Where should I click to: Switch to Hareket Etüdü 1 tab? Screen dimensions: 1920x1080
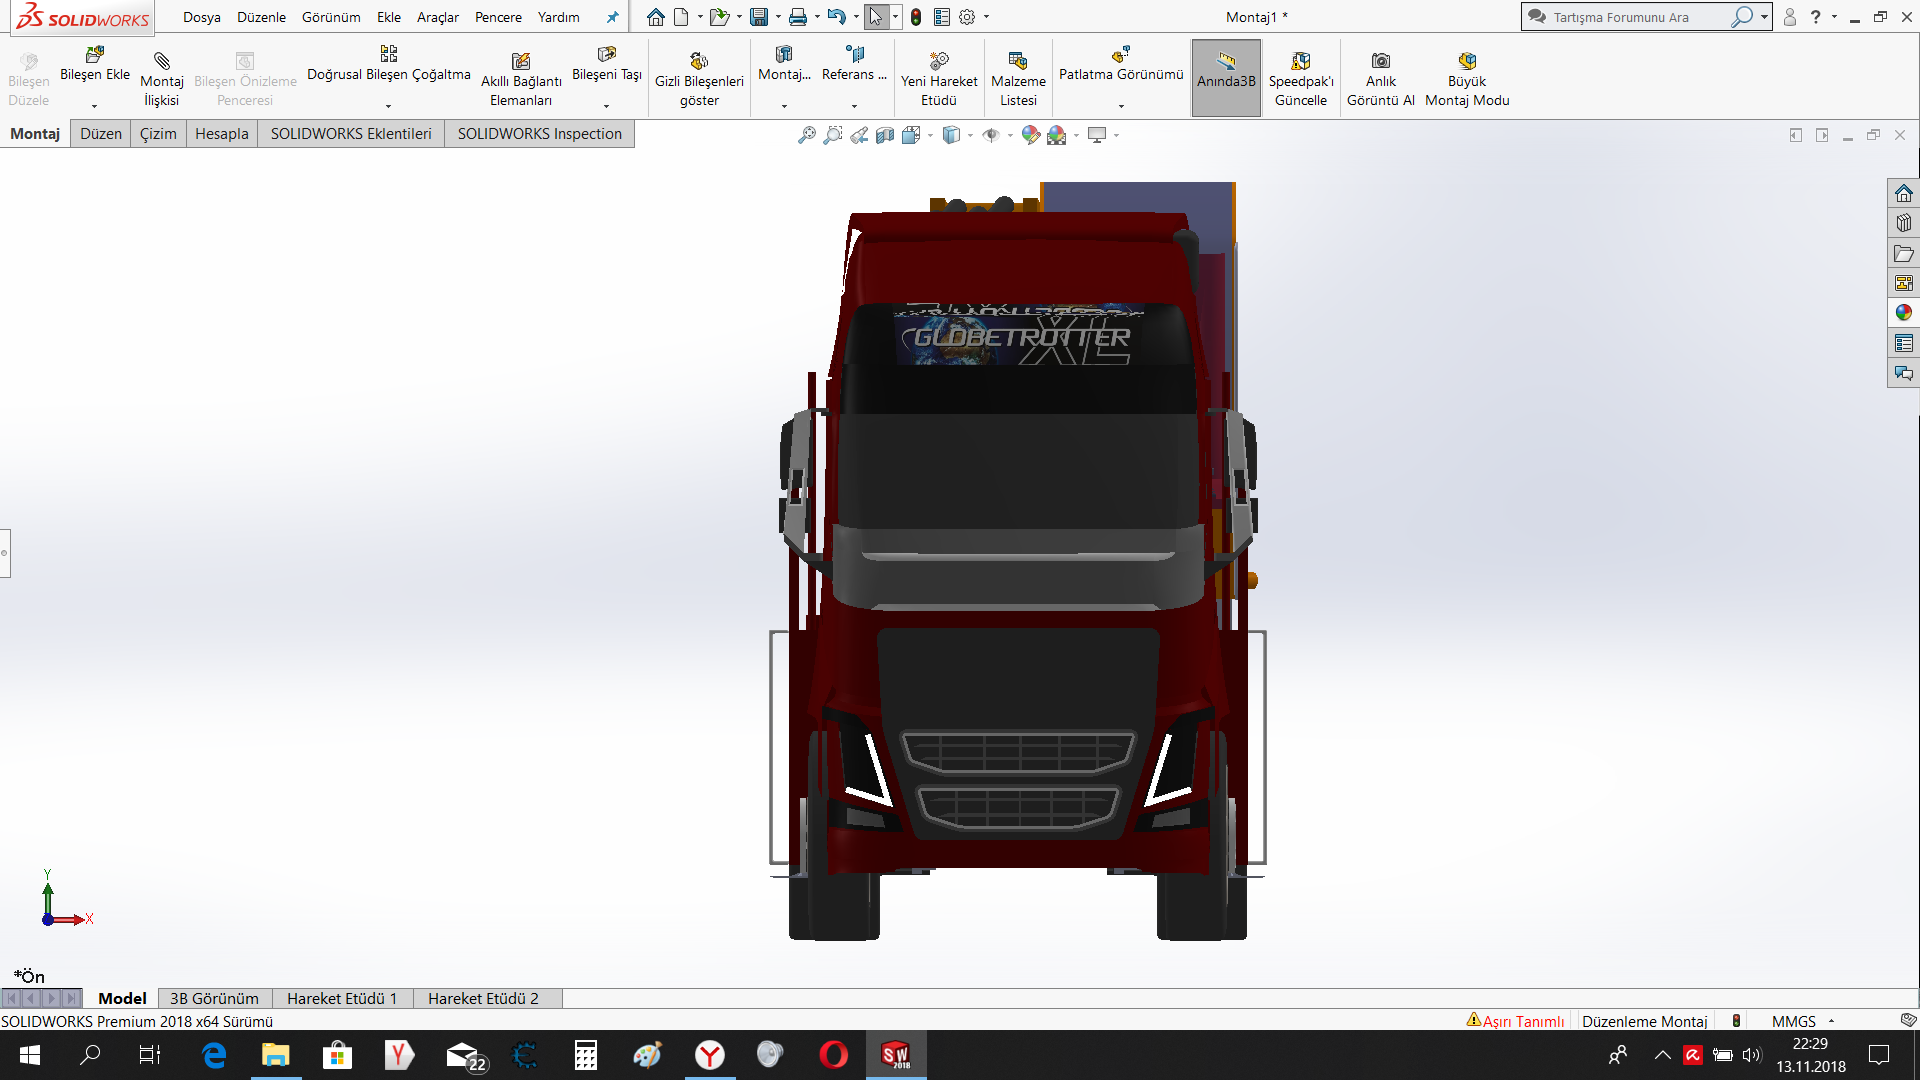tap(342, 998)
